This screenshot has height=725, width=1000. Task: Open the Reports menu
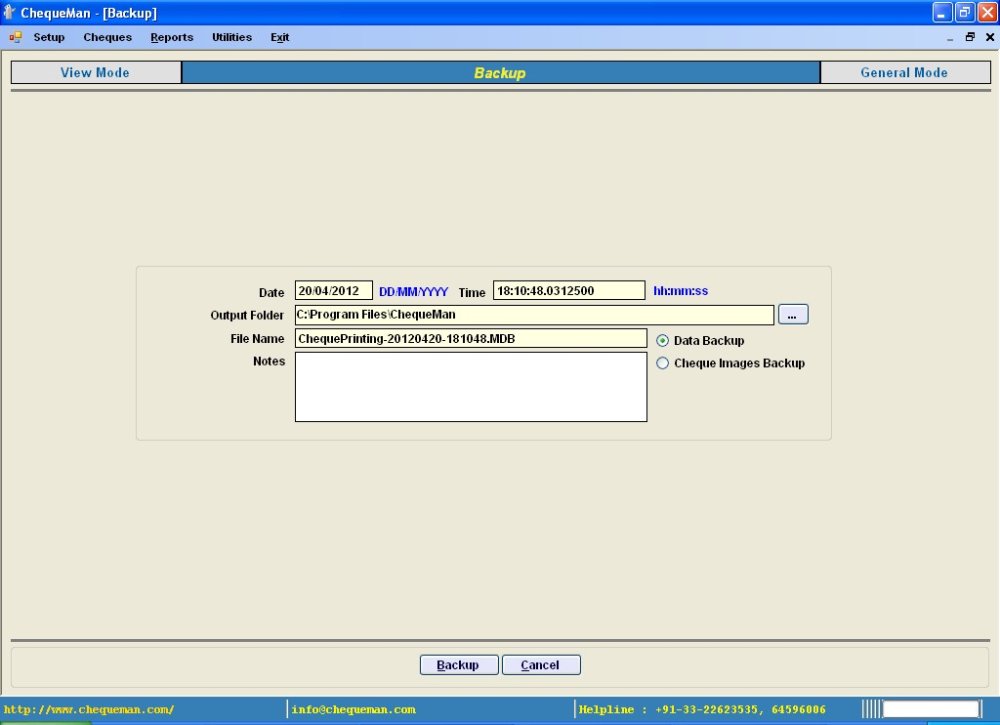pyautogui.click(x=172, y=38)
